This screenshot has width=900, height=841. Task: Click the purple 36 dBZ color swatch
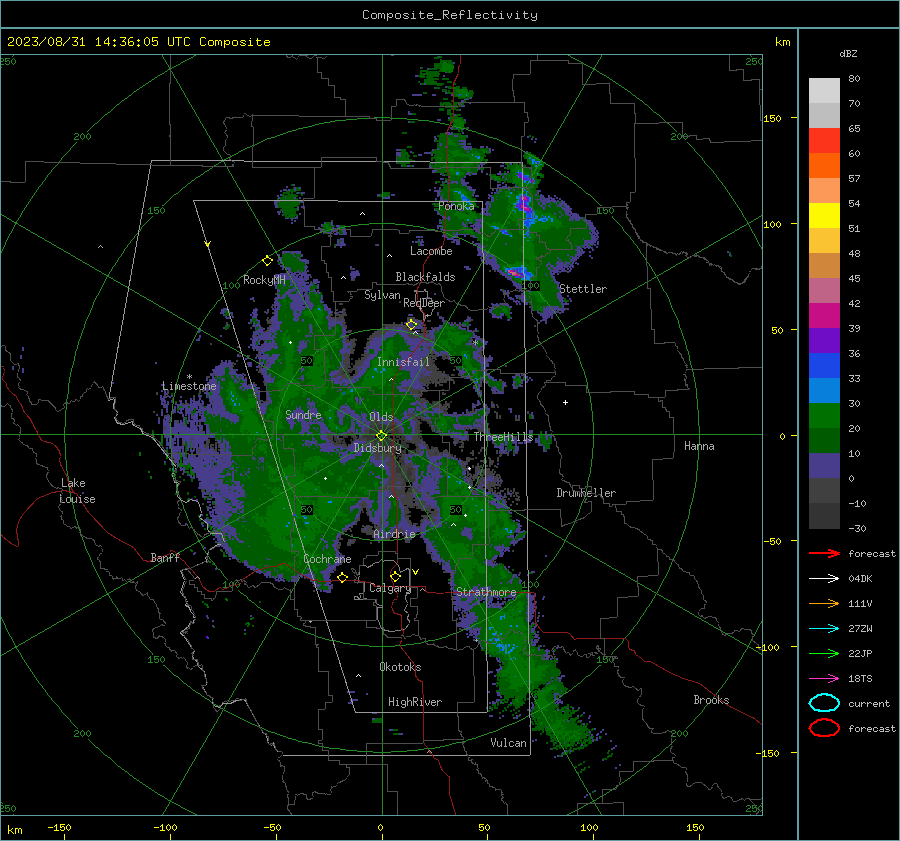(824, 340)
